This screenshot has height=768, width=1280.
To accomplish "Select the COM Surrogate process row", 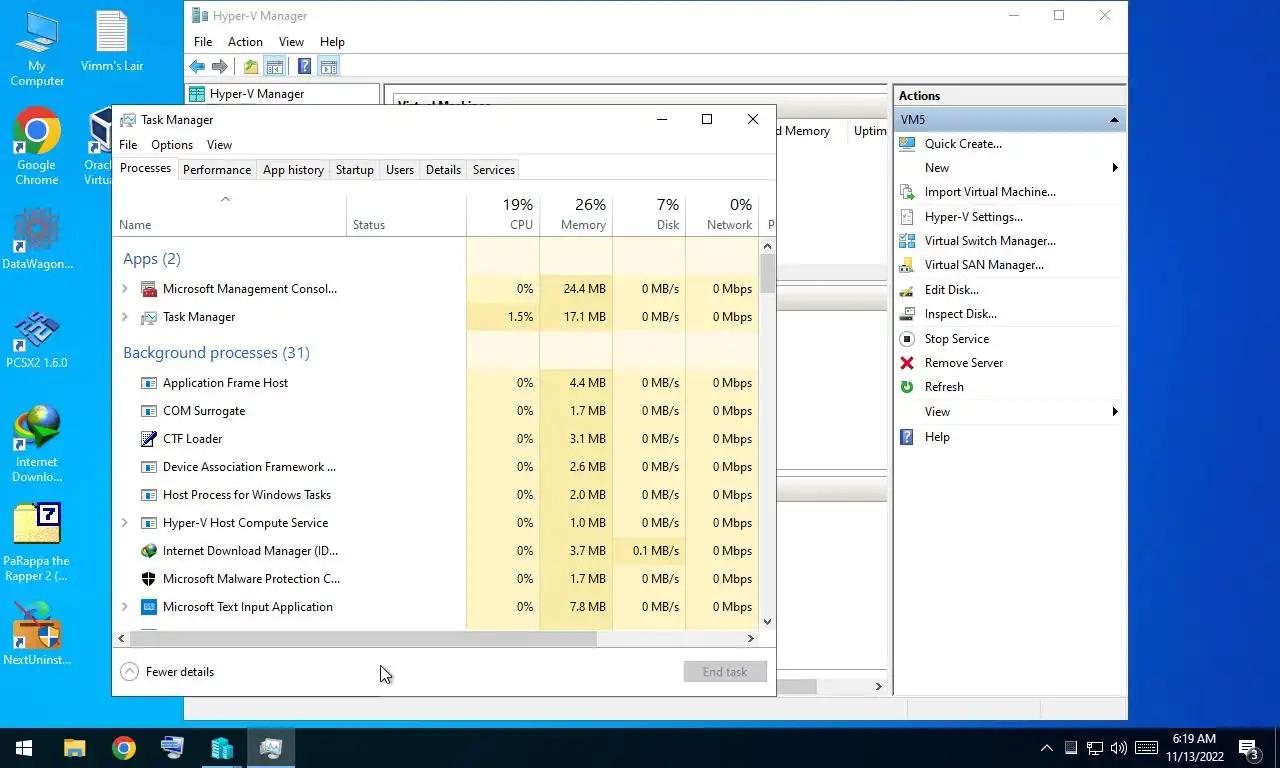I will point(437,411).
